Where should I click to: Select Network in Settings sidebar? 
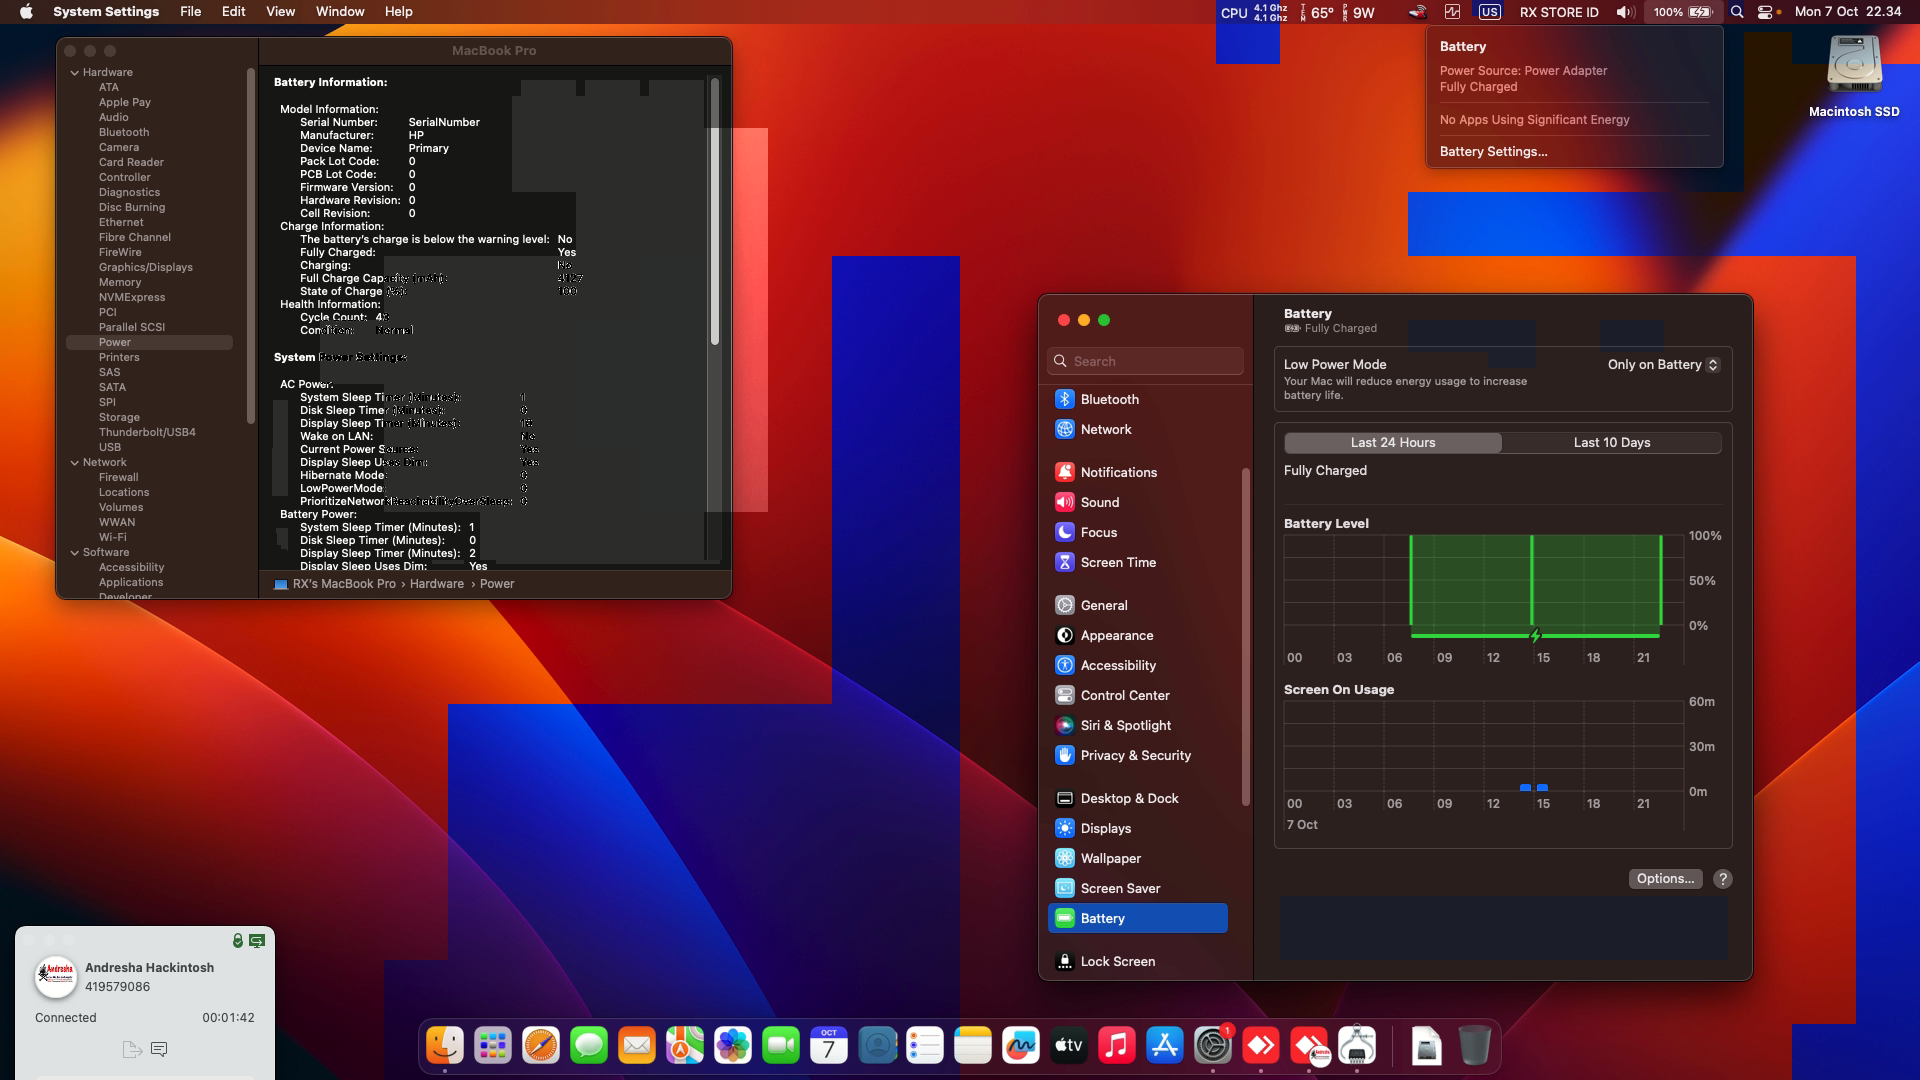pyautogui.click(x=1138, y=429)
